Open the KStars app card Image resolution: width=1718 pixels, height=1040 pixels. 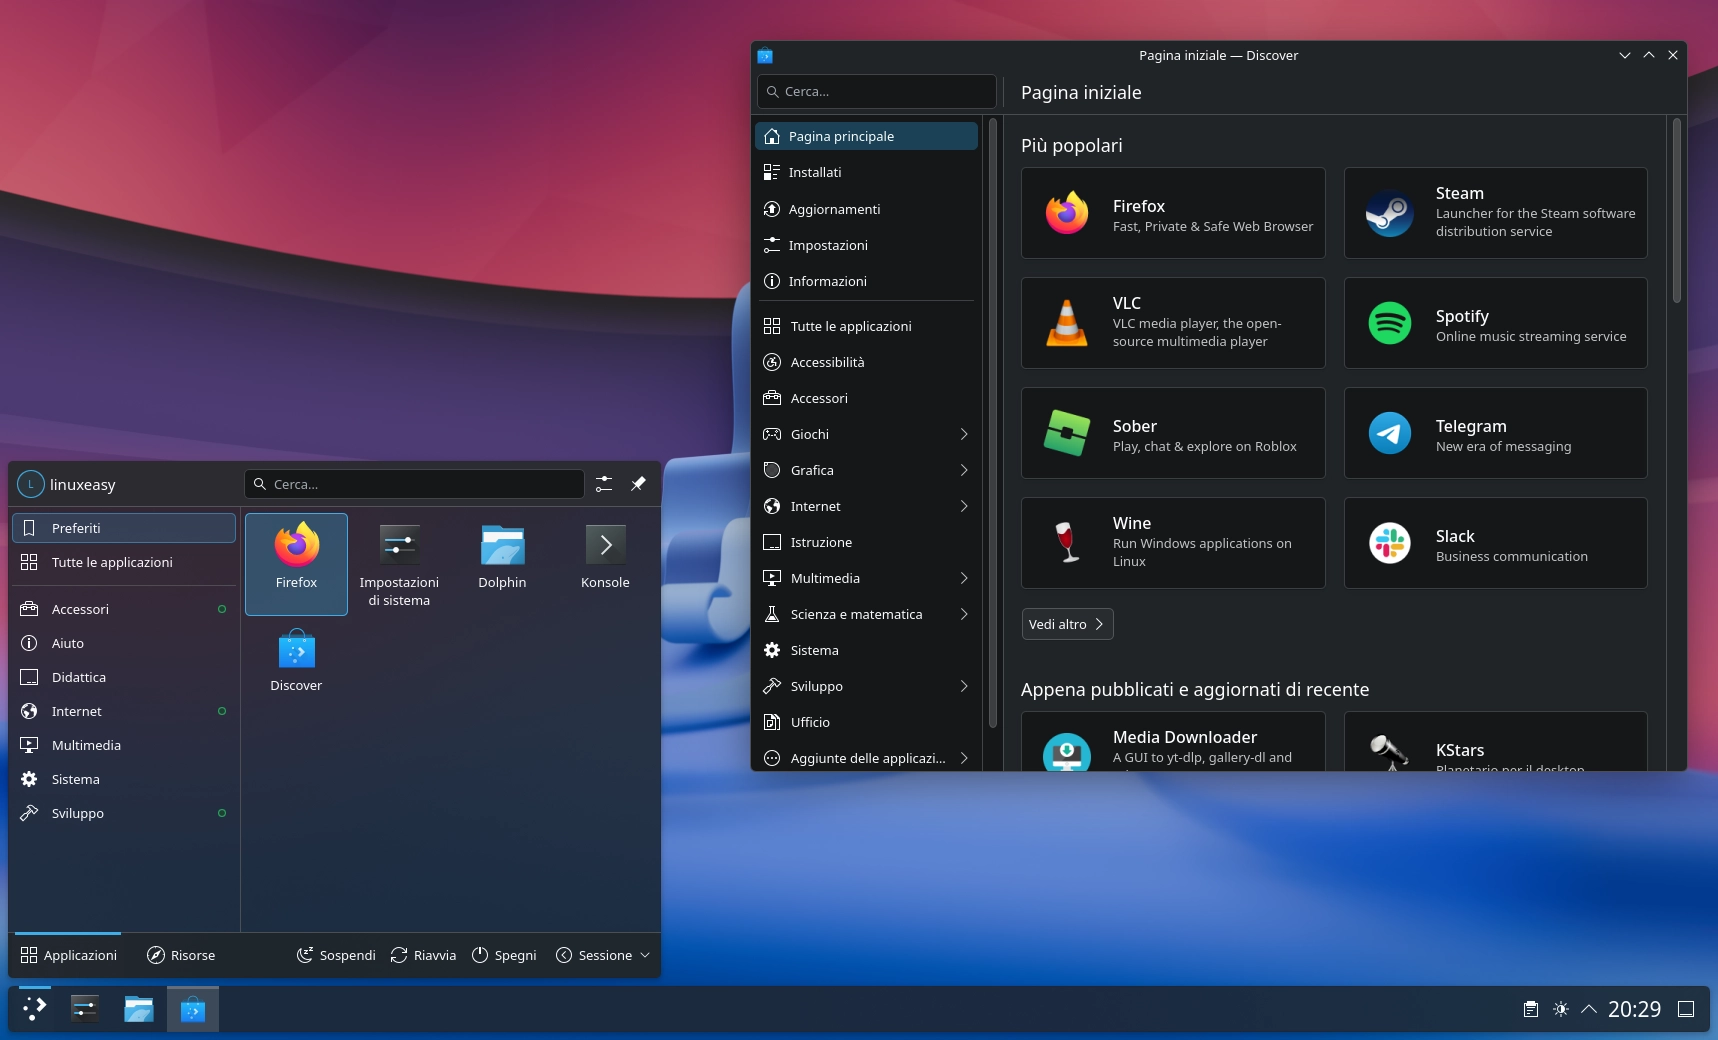(x=1496, y=741)
